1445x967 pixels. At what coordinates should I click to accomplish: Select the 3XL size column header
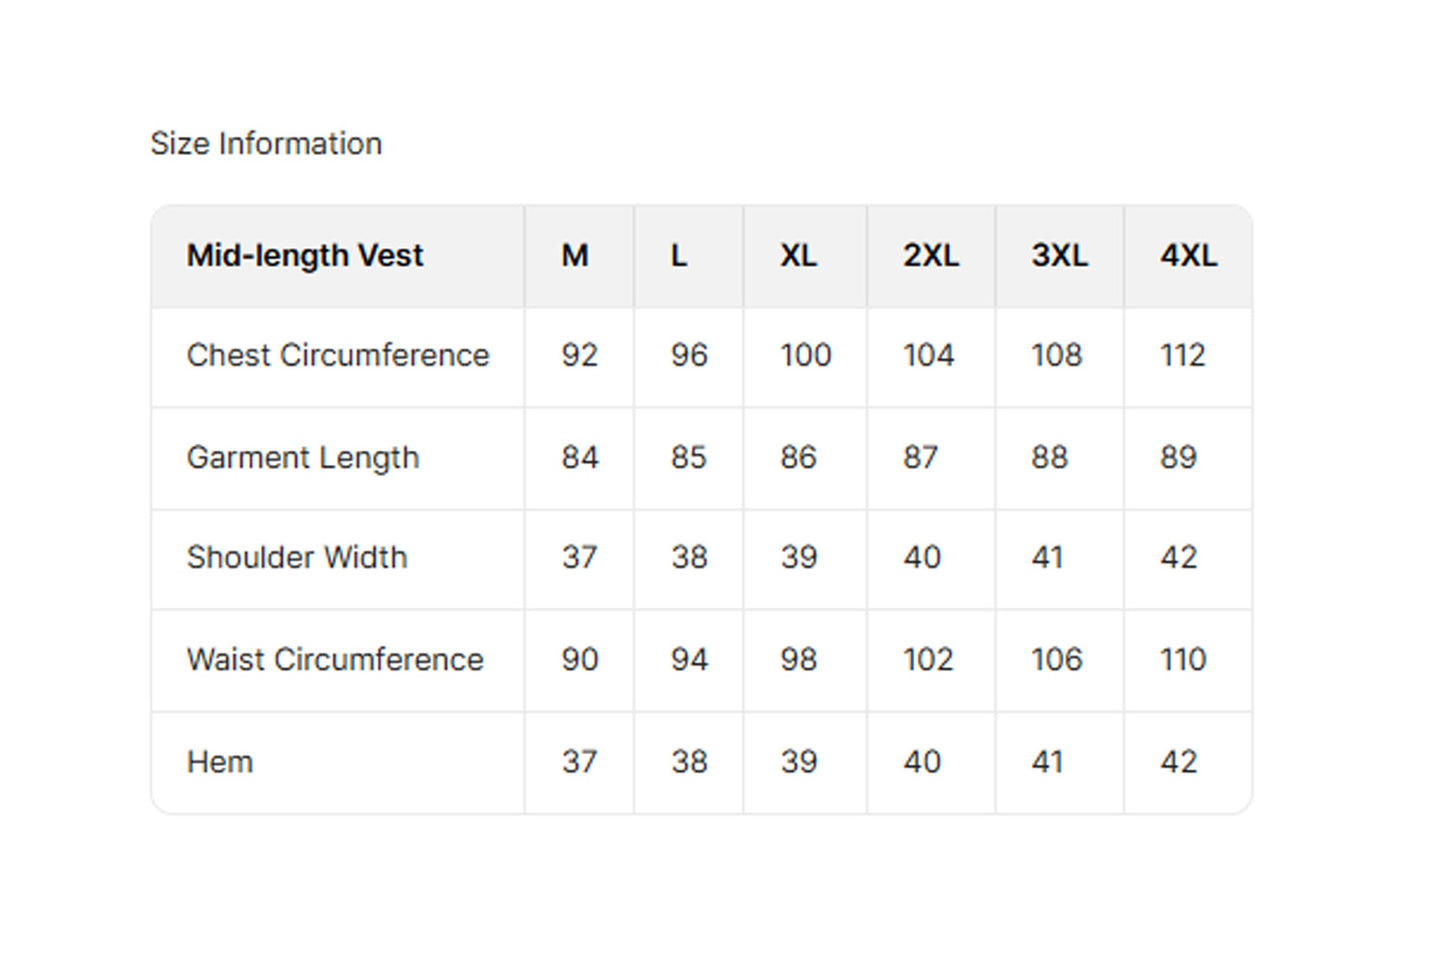point(1059,256)
